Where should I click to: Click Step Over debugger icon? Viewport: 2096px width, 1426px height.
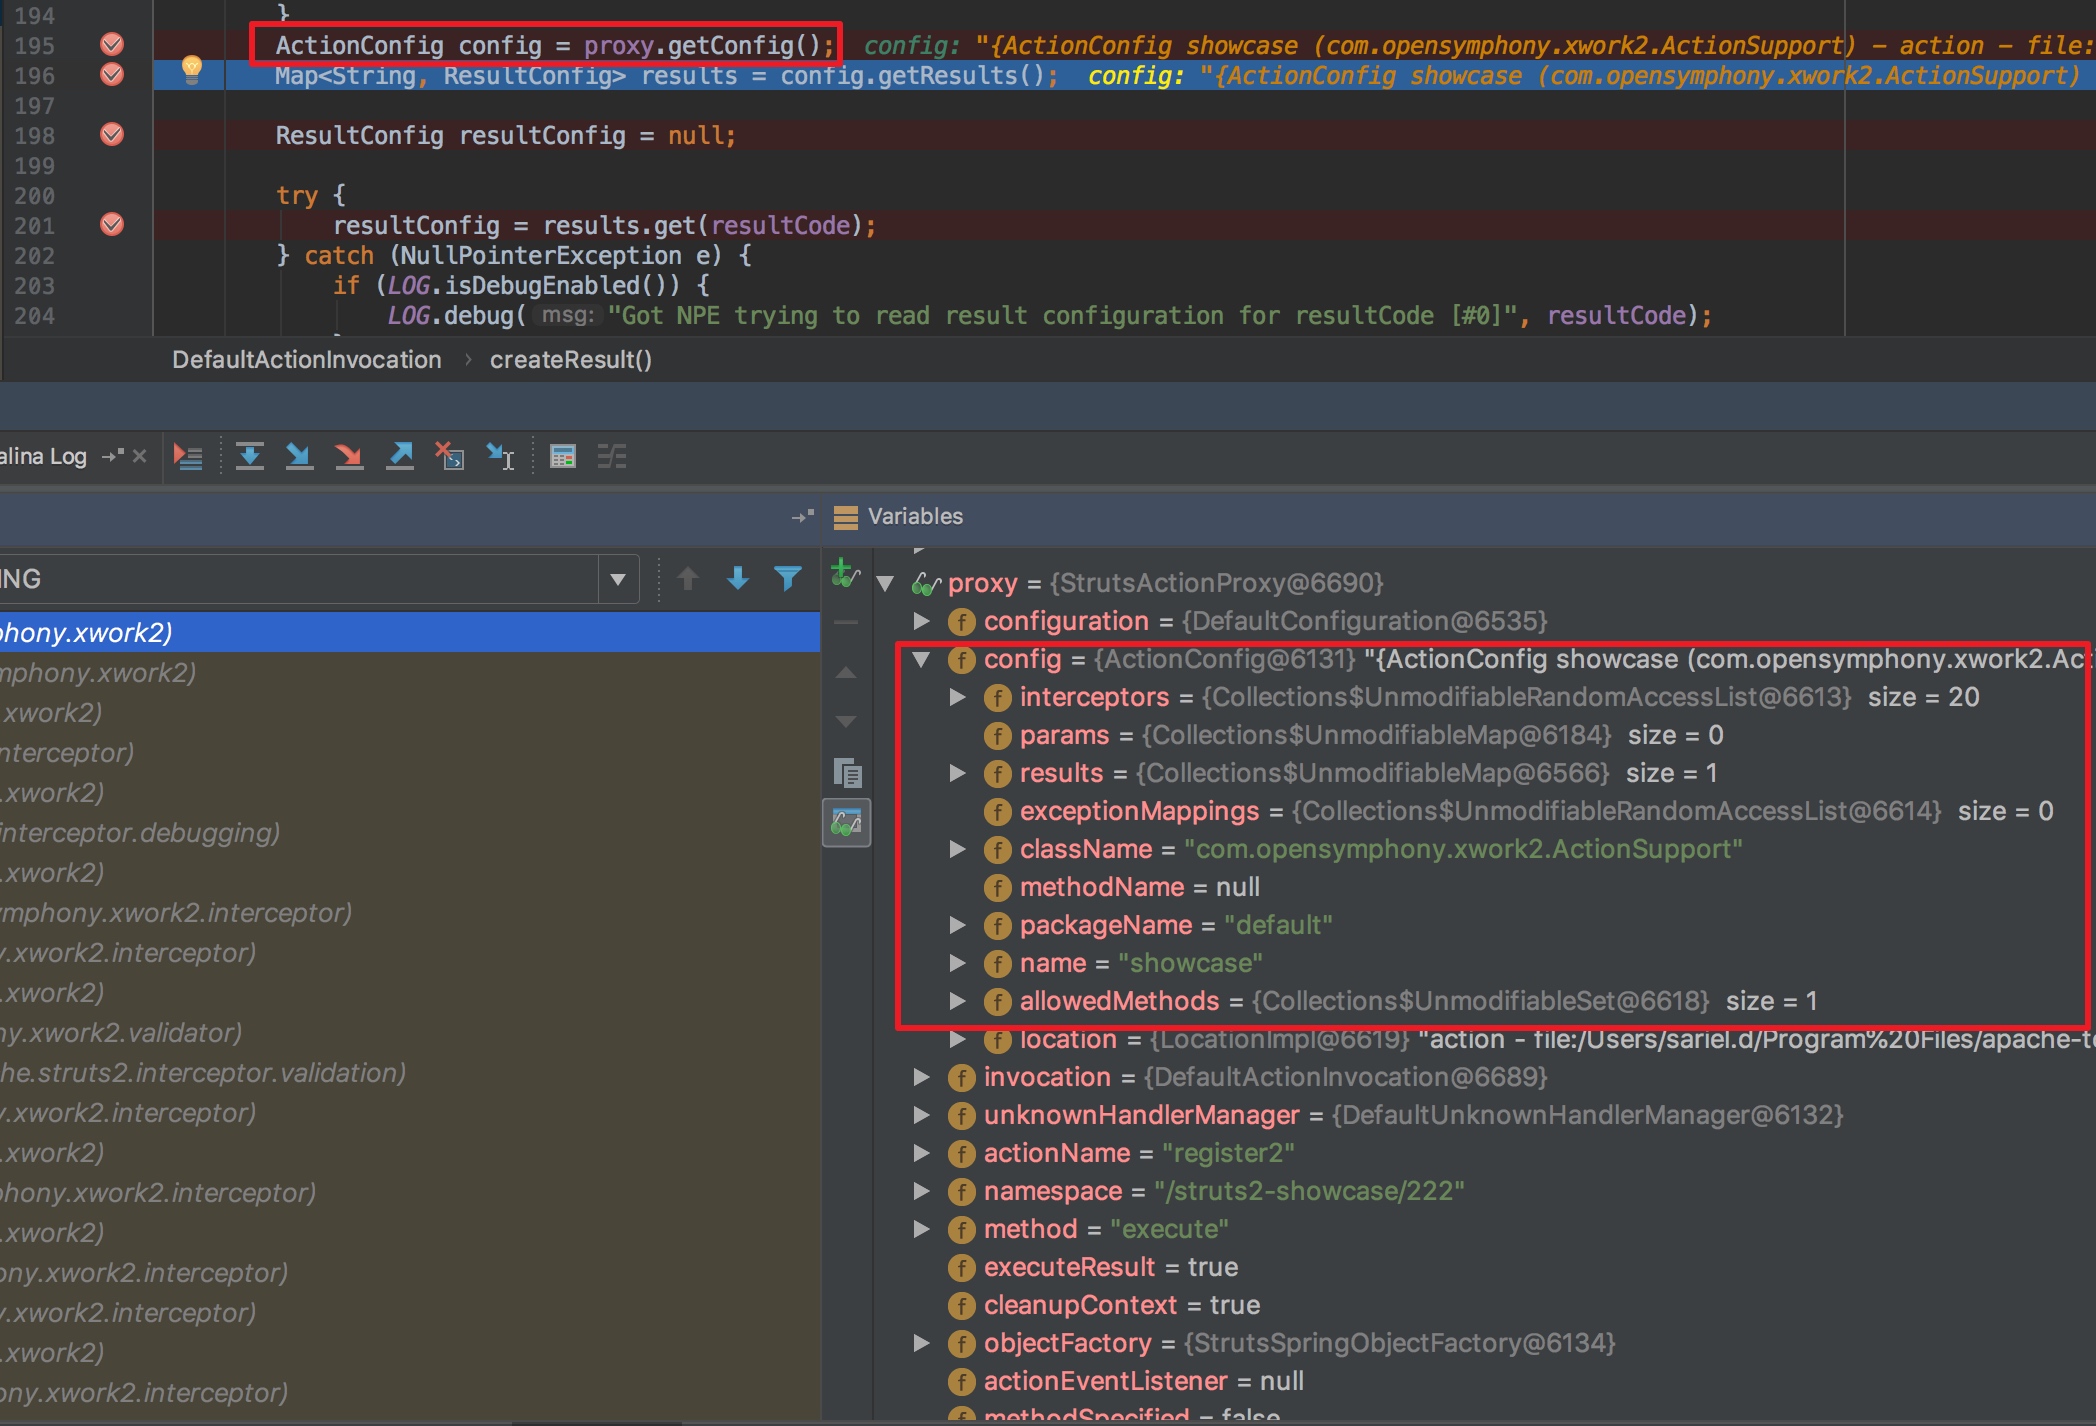point(249,457)
